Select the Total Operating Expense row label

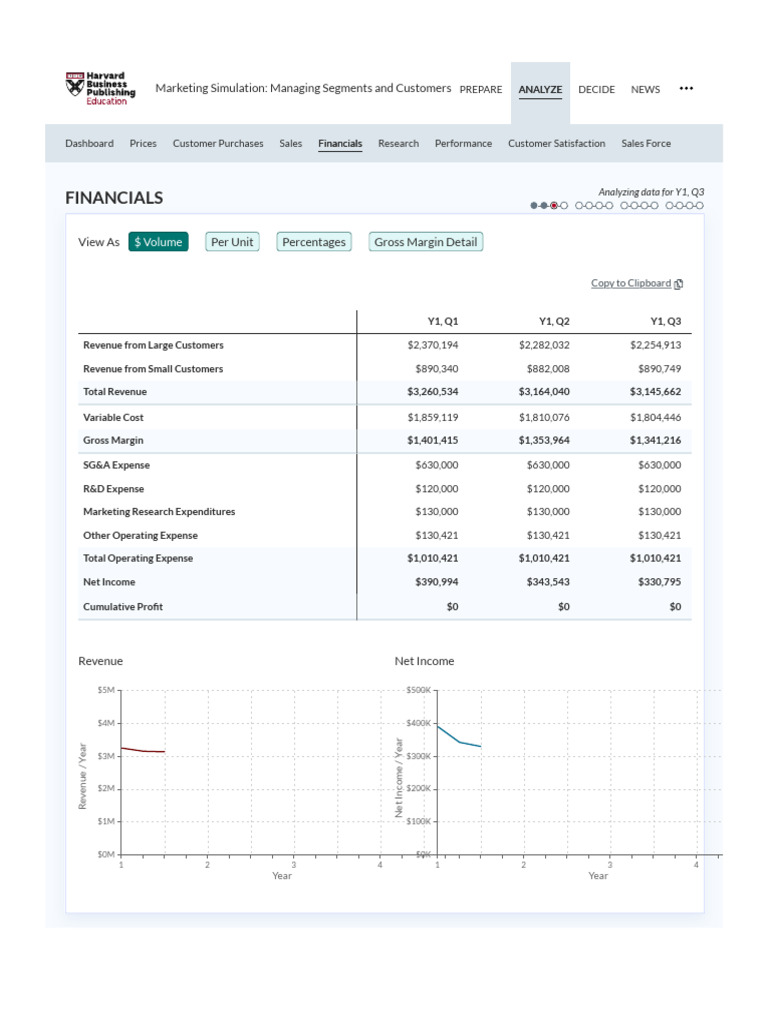(138, 558)
